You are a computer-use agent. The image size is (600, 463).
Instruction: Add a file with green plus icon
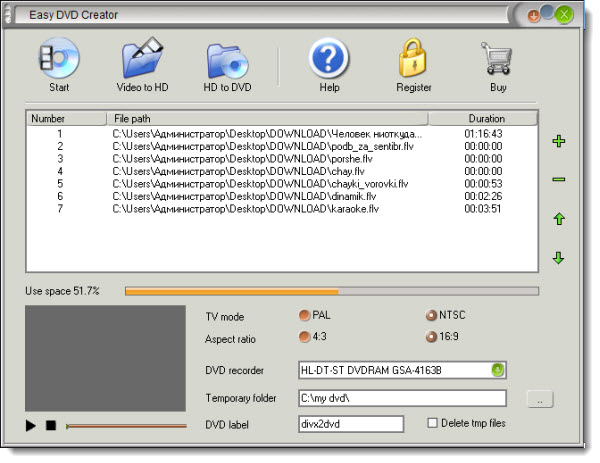[559, 141]
